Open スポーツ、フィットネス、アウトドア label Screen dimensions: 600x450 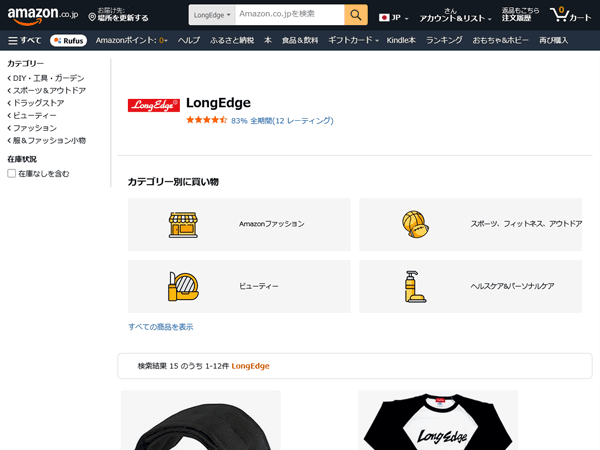click(526, 224)
